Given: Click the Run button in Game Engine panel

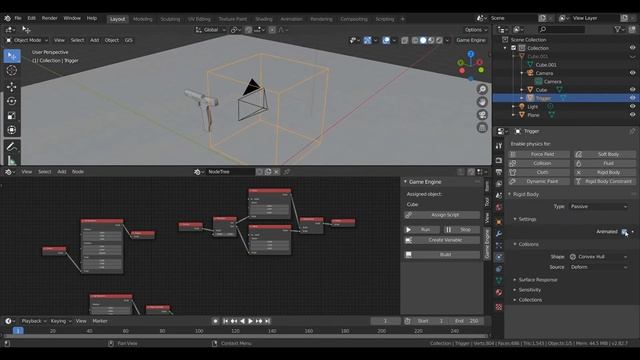Looking at the screenshot, I should [422, 230].
